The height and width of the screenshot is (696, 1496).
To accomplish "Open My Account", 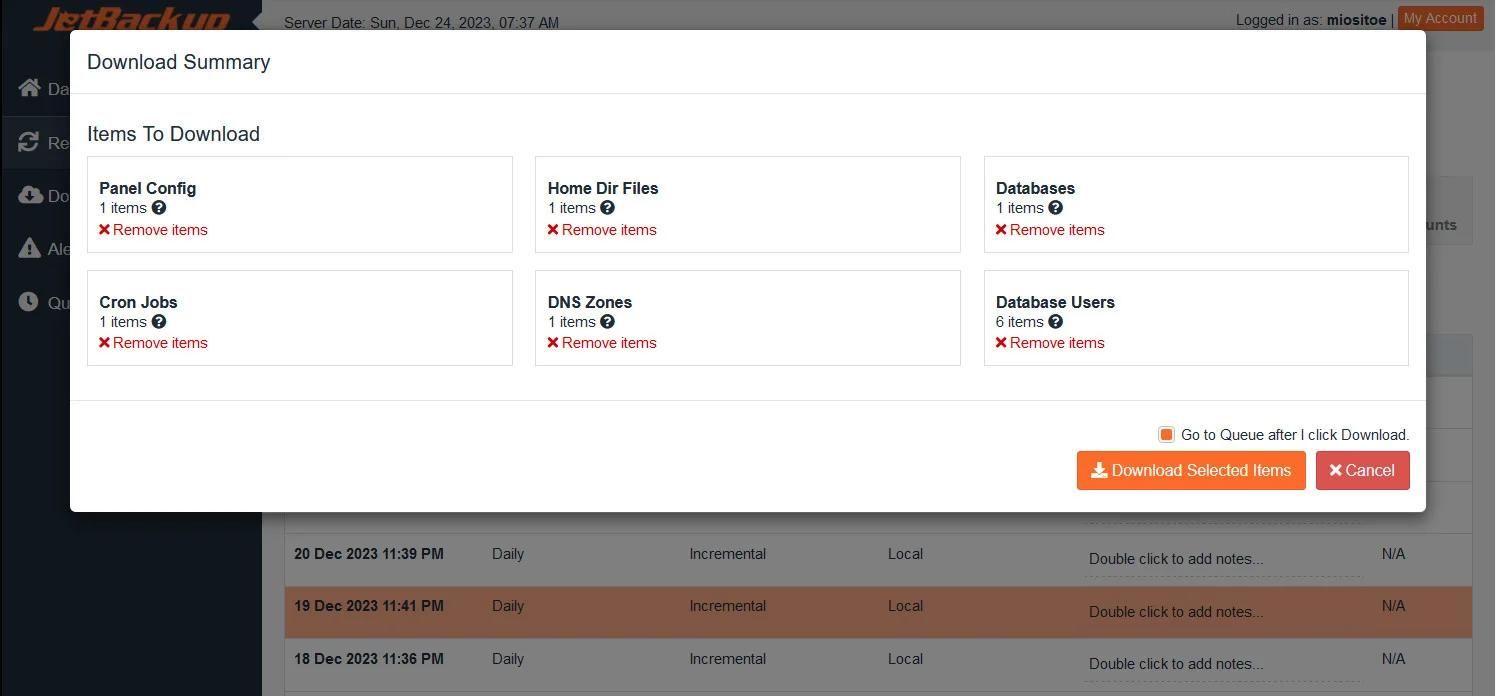I will pyautogui.click(x=1440, y=18).
